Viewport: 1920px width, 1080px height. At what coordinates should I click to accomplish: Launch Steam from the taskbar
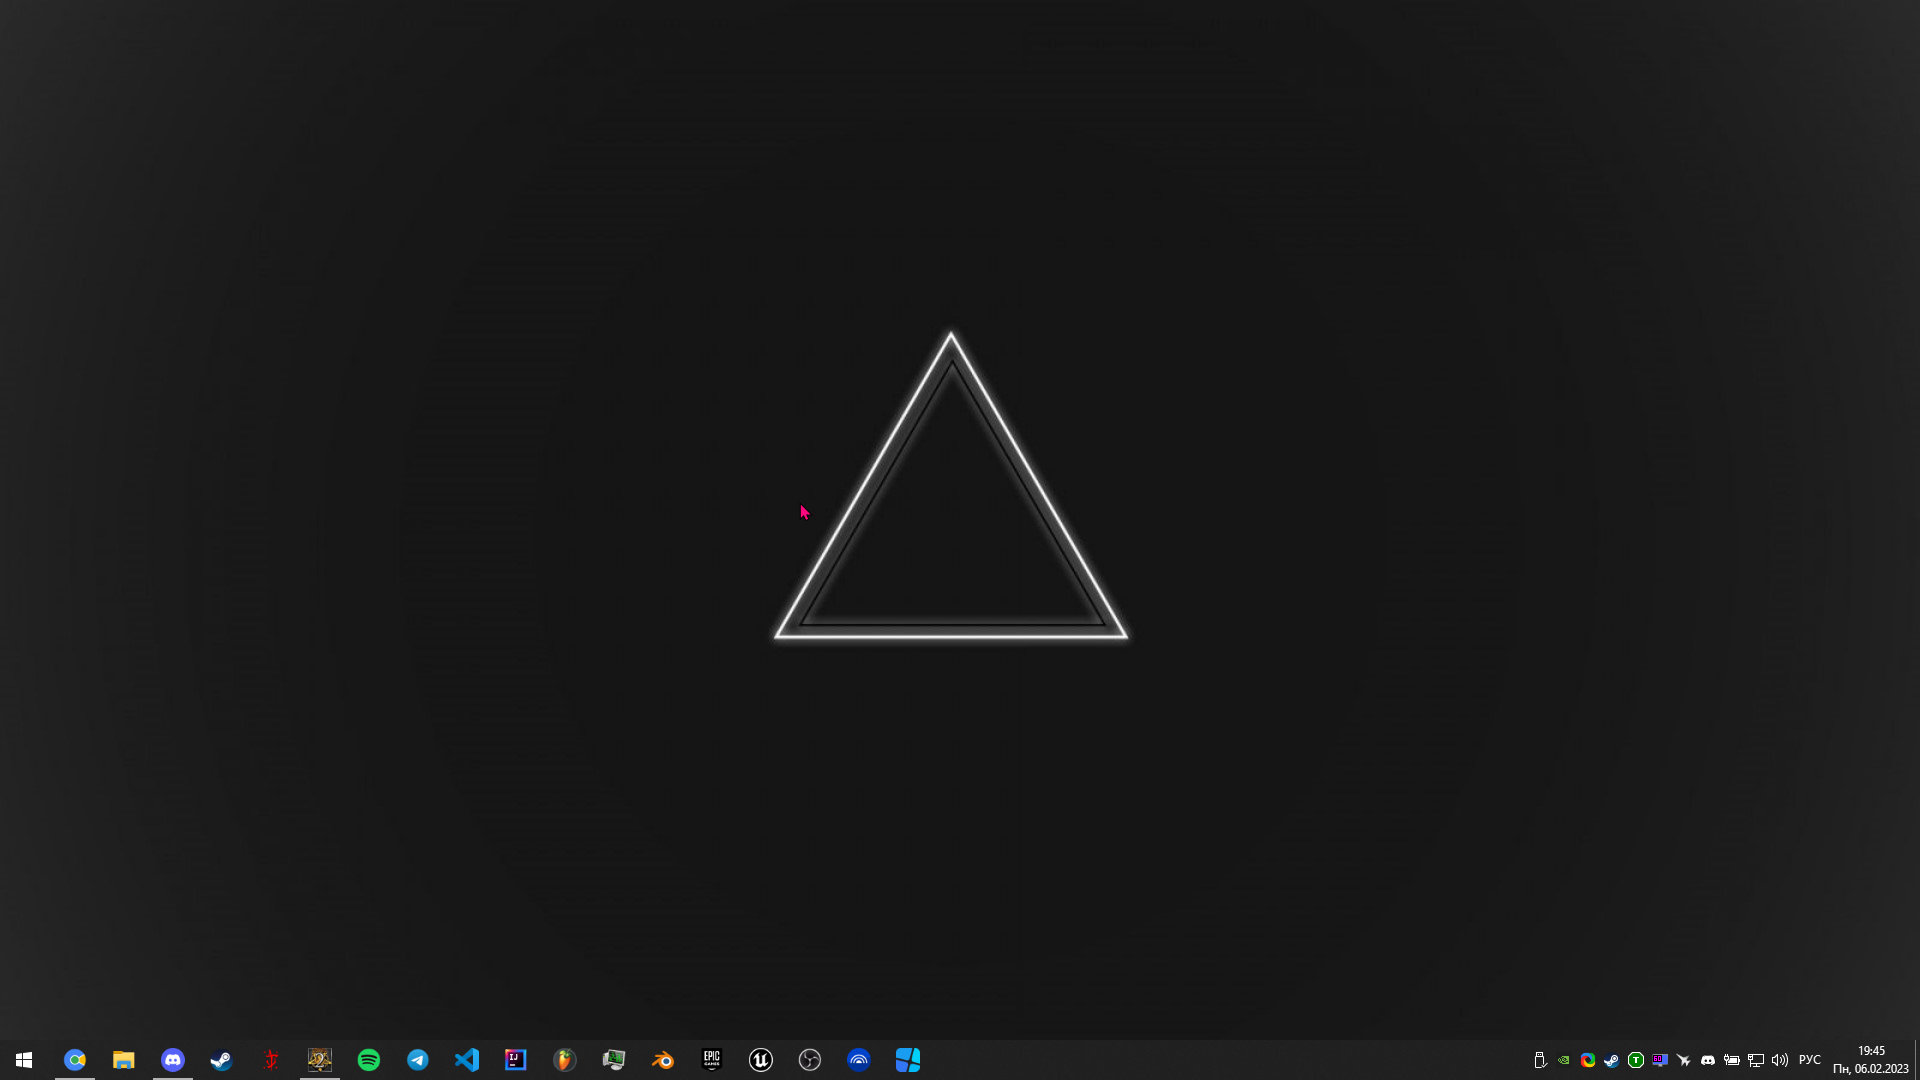pyautogui.click(x=222, y=1060)
